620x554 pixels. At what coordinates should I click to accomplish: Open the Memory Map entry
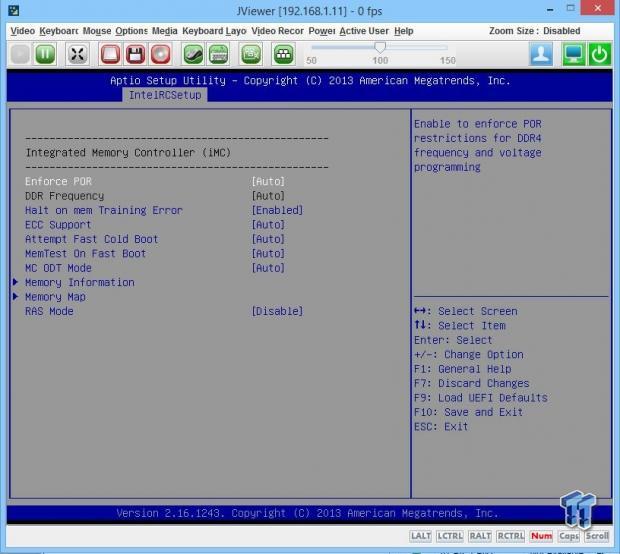(x=55, y=297)
